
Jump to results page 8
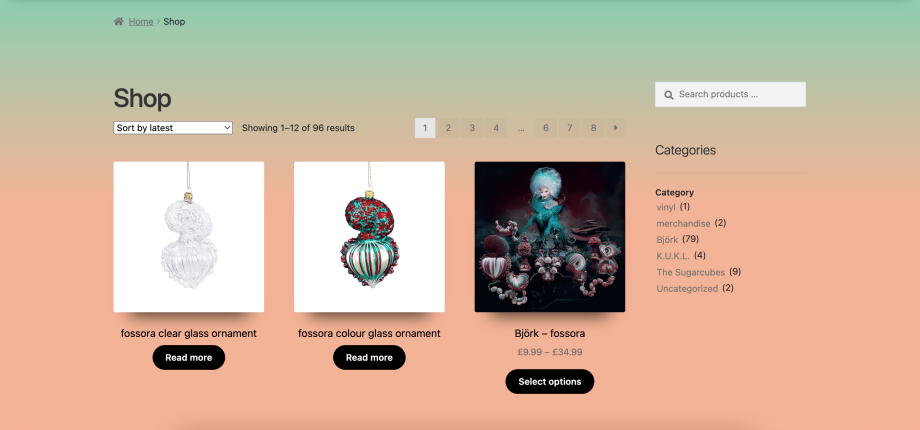coord(594,128)
